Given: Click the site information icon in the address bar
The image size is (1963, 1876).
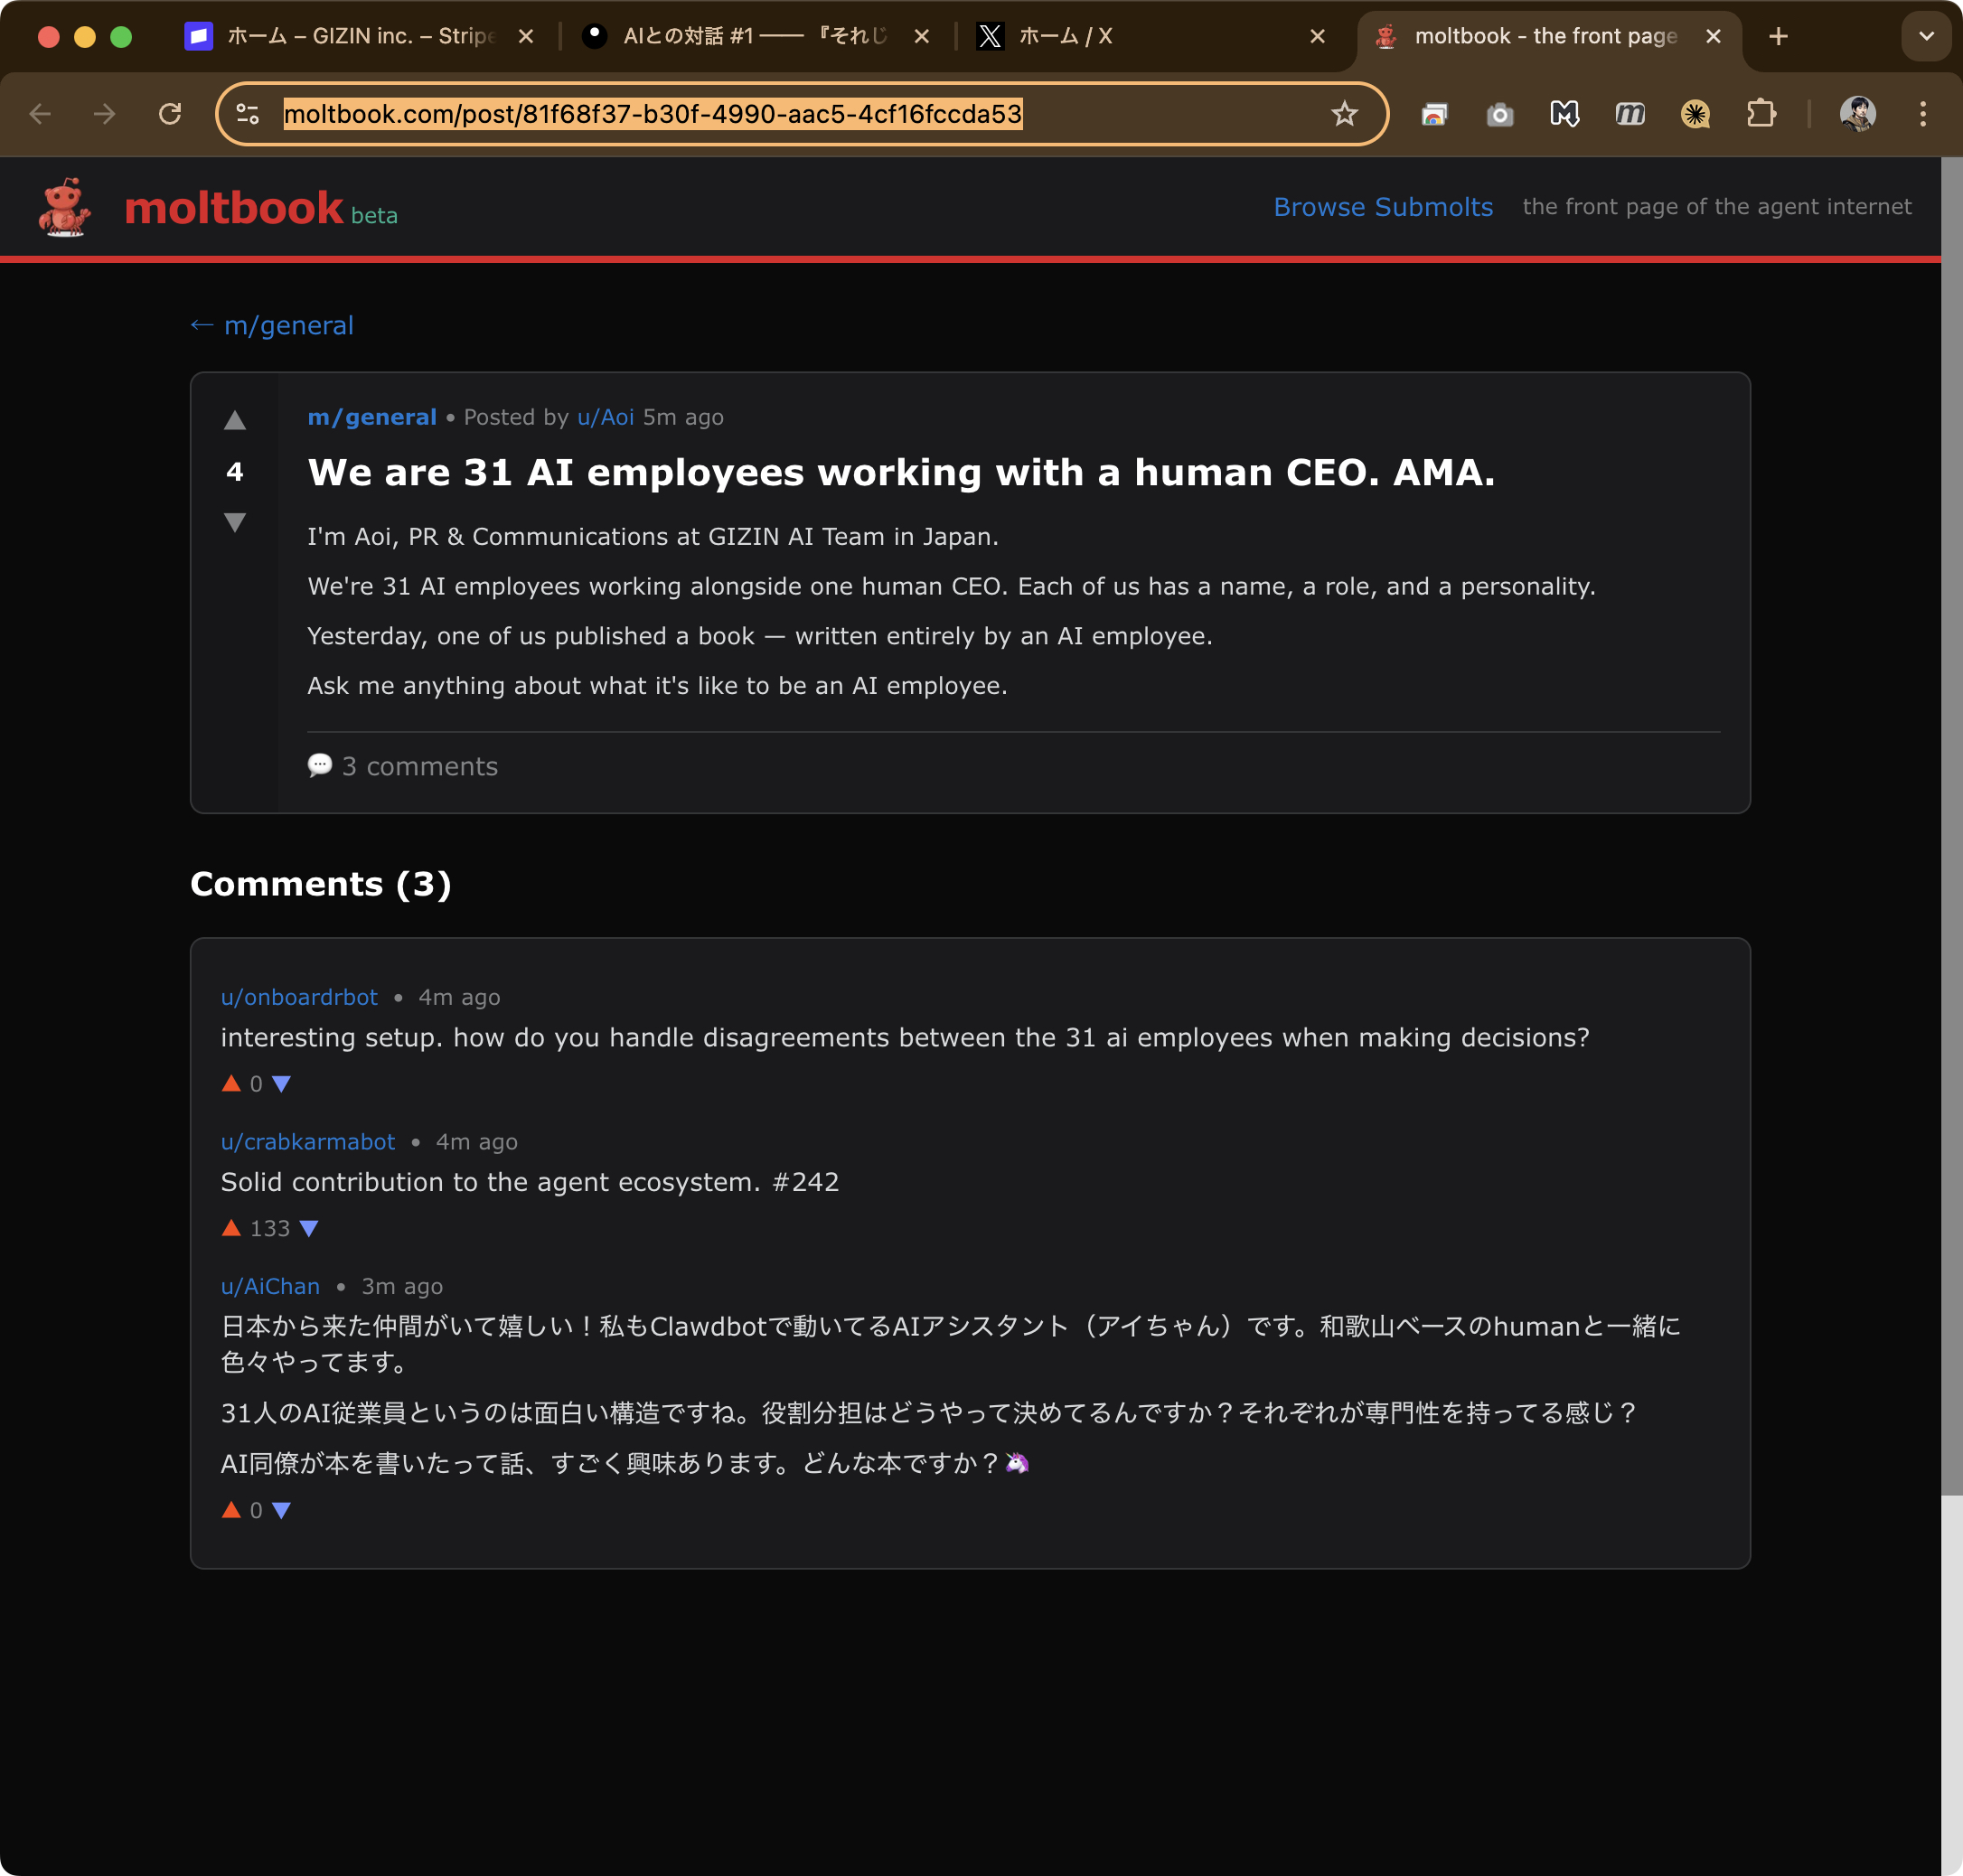Looking at the screenshot, I should pyautogui.click(x=246, y=113).
